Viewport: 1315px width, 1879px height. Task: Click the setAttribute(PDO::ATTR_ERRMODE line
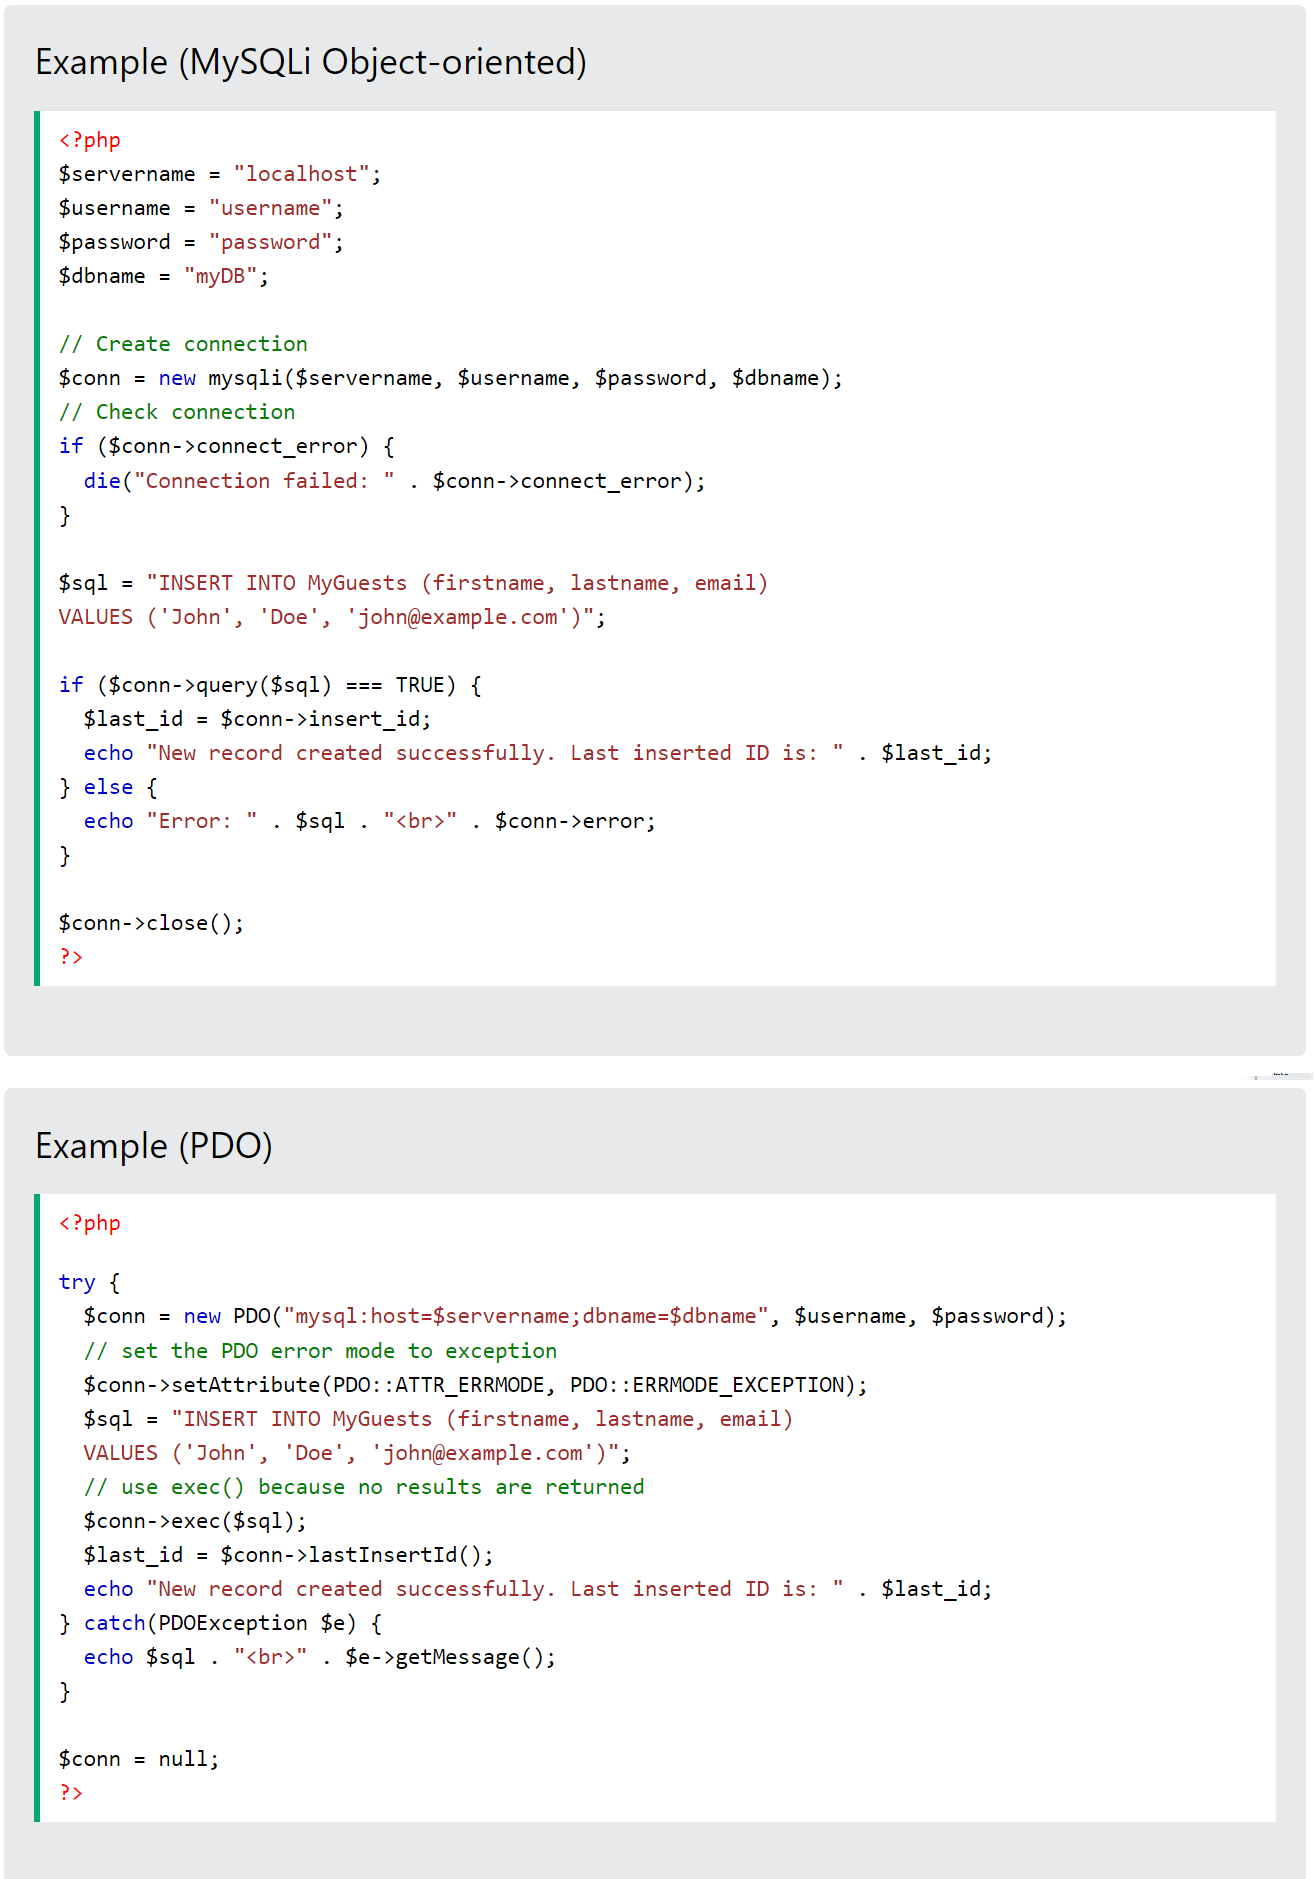coord(475,1385)
